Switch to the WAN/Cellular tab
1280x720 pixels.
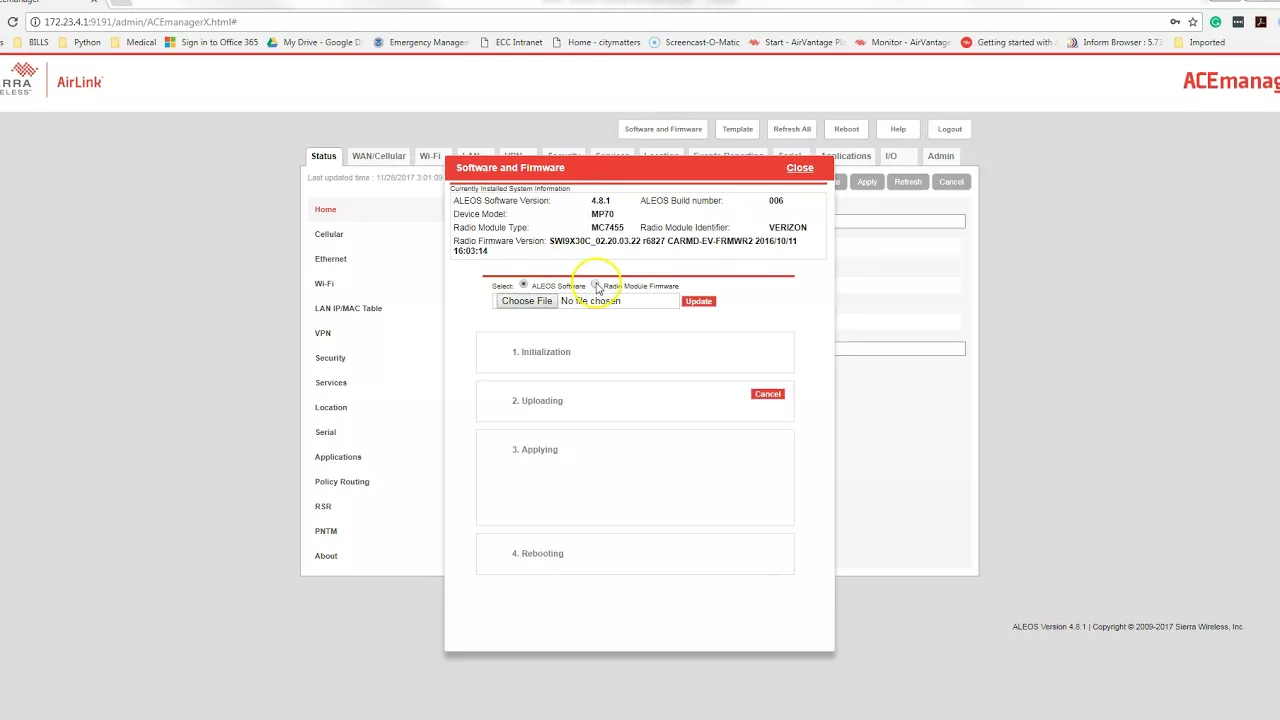tap(379, 156)
